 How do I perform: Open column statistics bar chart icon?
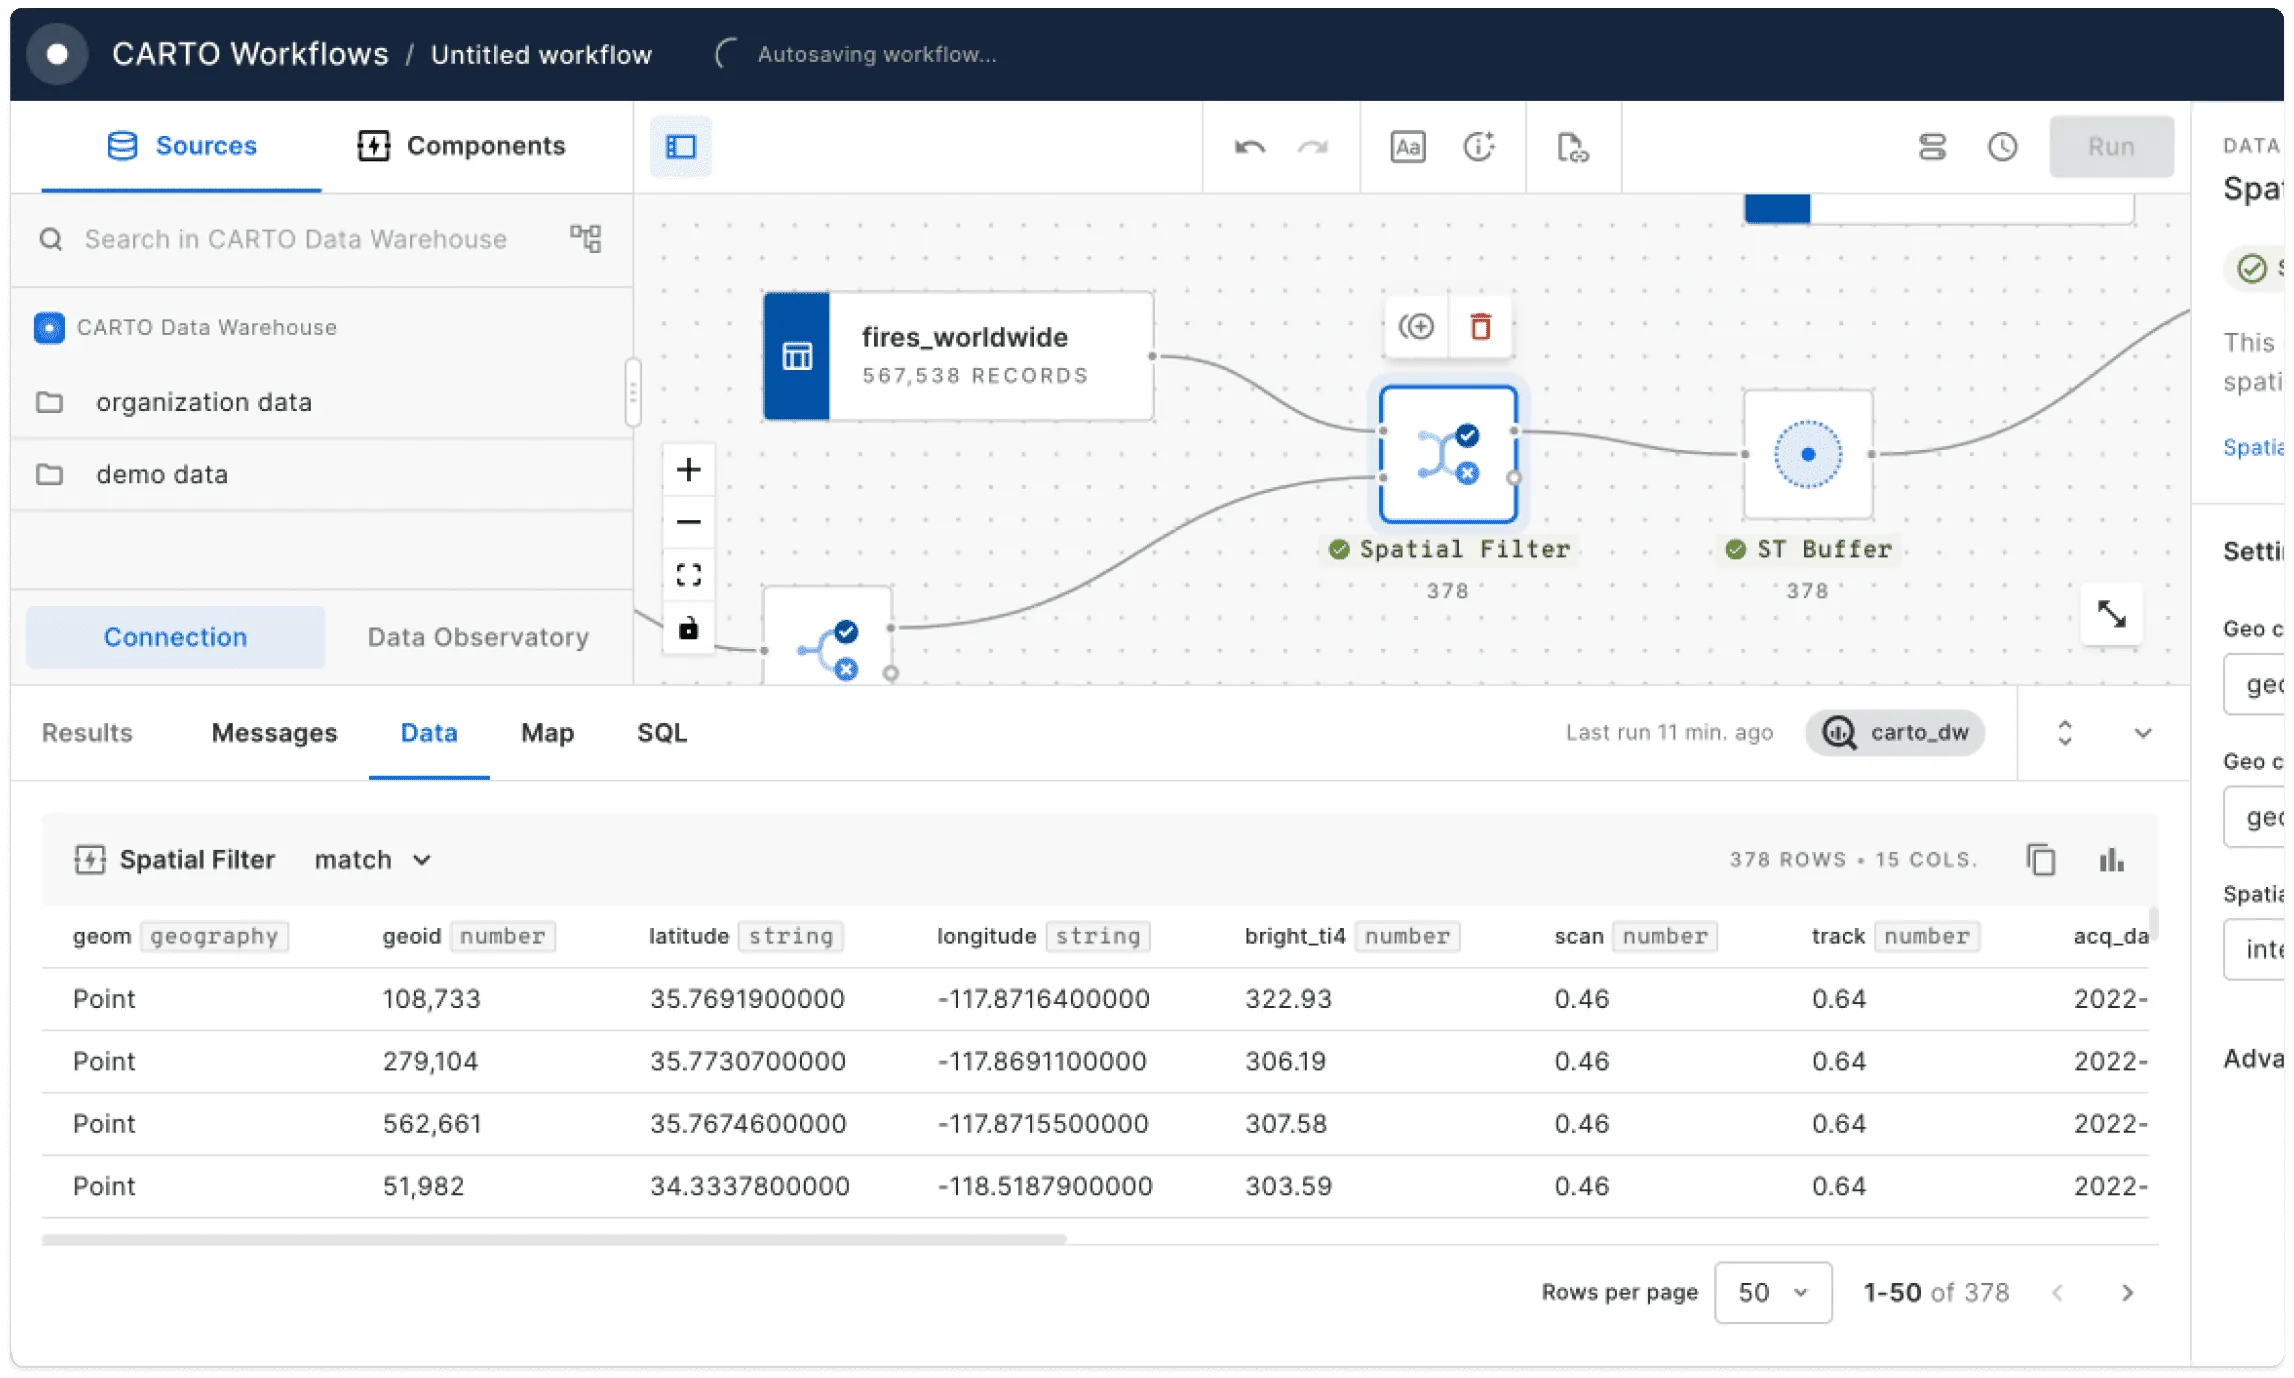click(x=2111, y=860)
